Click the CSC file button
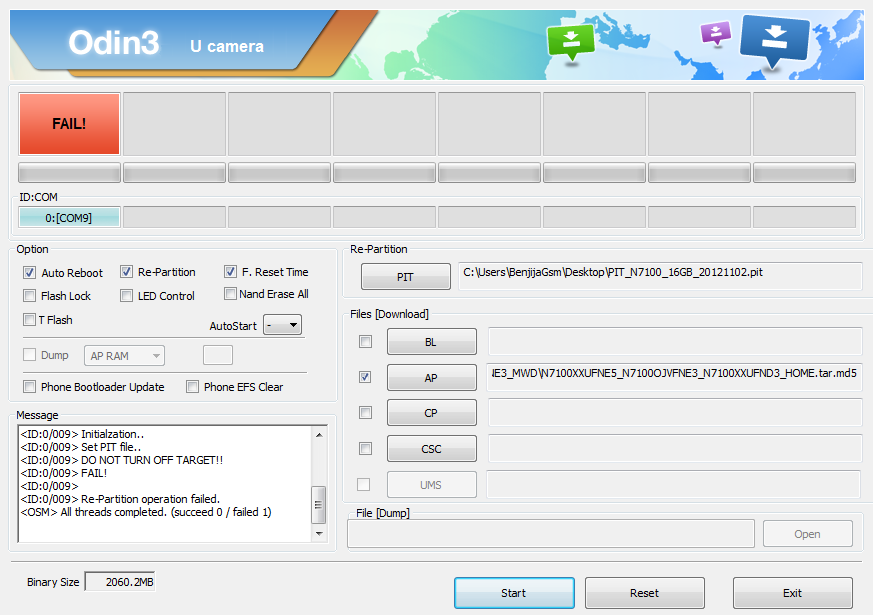 (x=431, y=449)
